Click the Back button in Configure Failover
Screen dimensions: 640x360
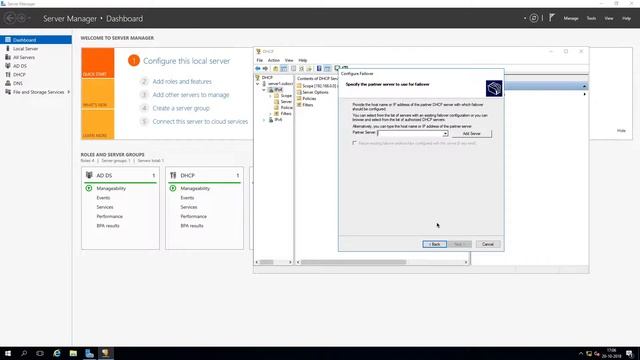(x=435, y=244)
